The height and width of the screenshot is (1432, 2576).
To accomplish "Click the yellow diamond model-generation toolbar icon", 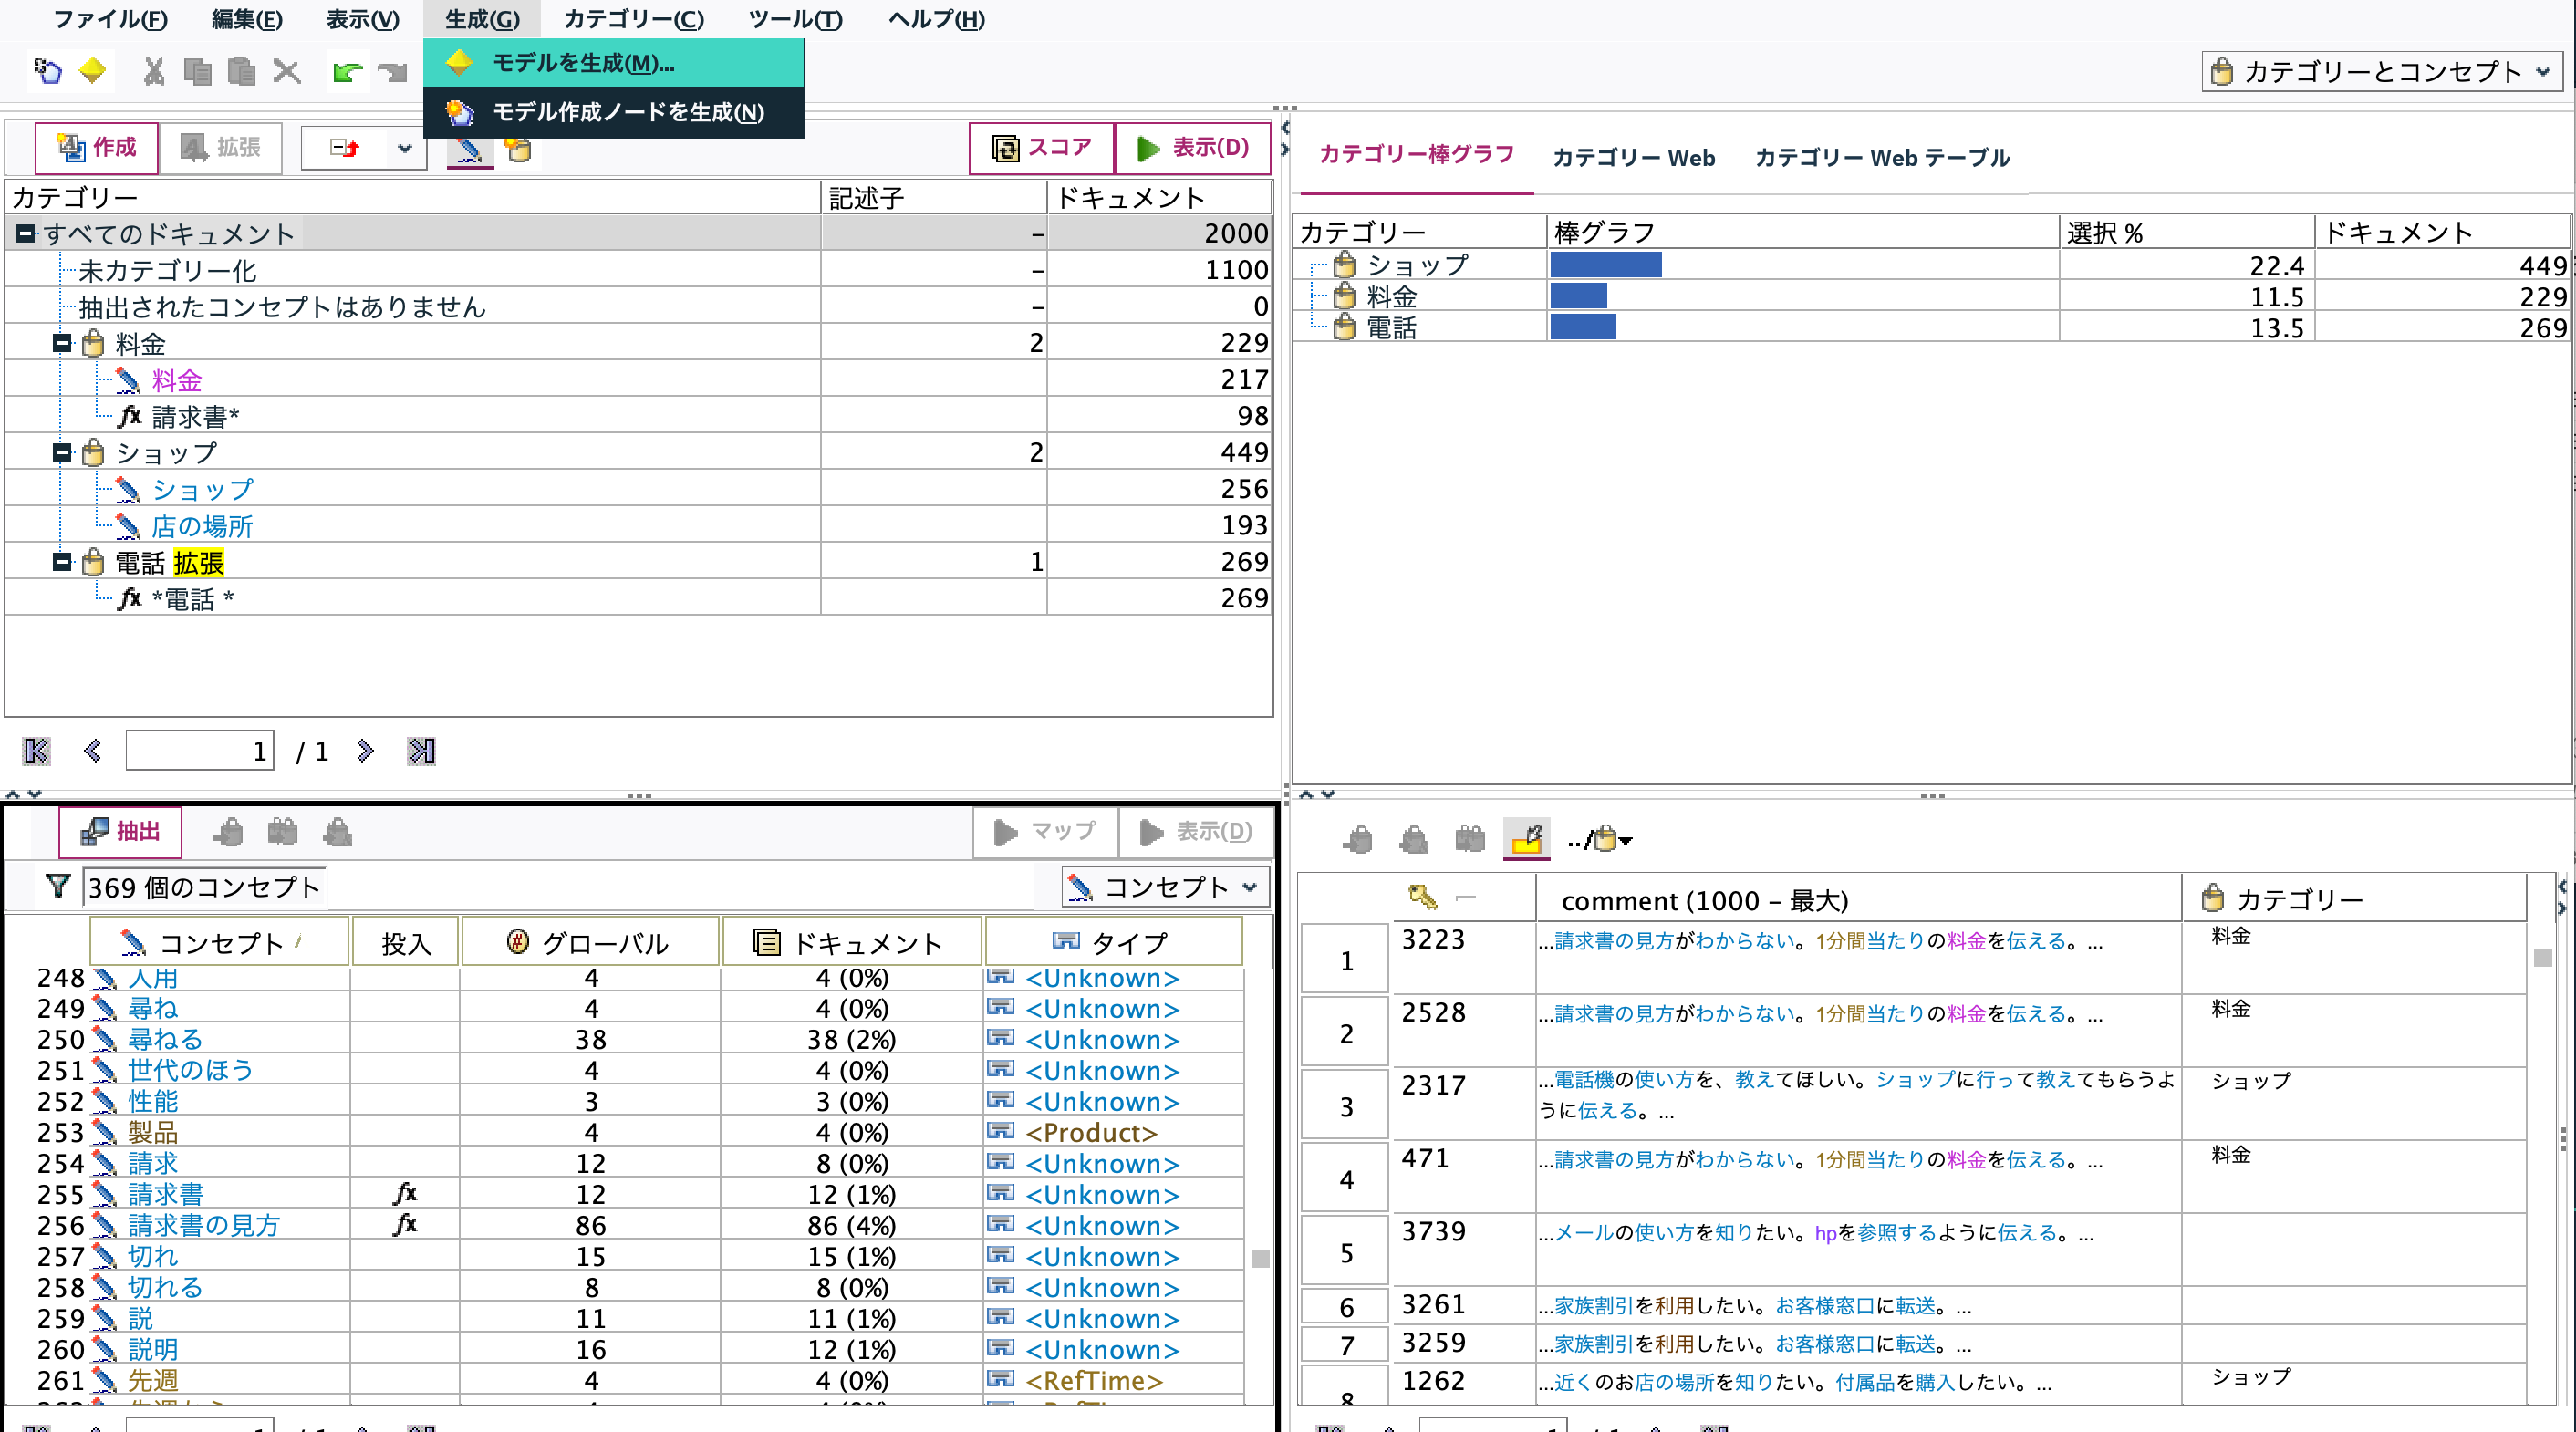I will click(x=93, y=71).
